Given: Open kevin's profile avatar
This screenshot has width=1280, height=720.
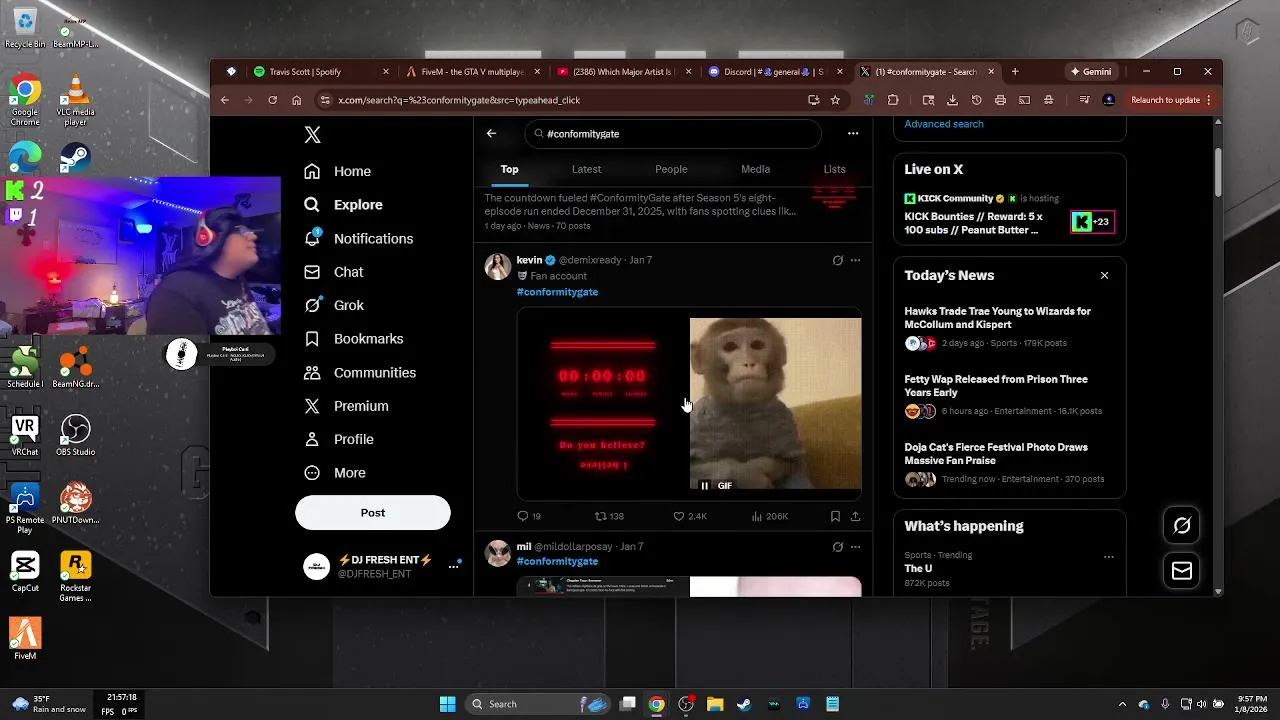Looking at the screenshot, I should point(498,266).
